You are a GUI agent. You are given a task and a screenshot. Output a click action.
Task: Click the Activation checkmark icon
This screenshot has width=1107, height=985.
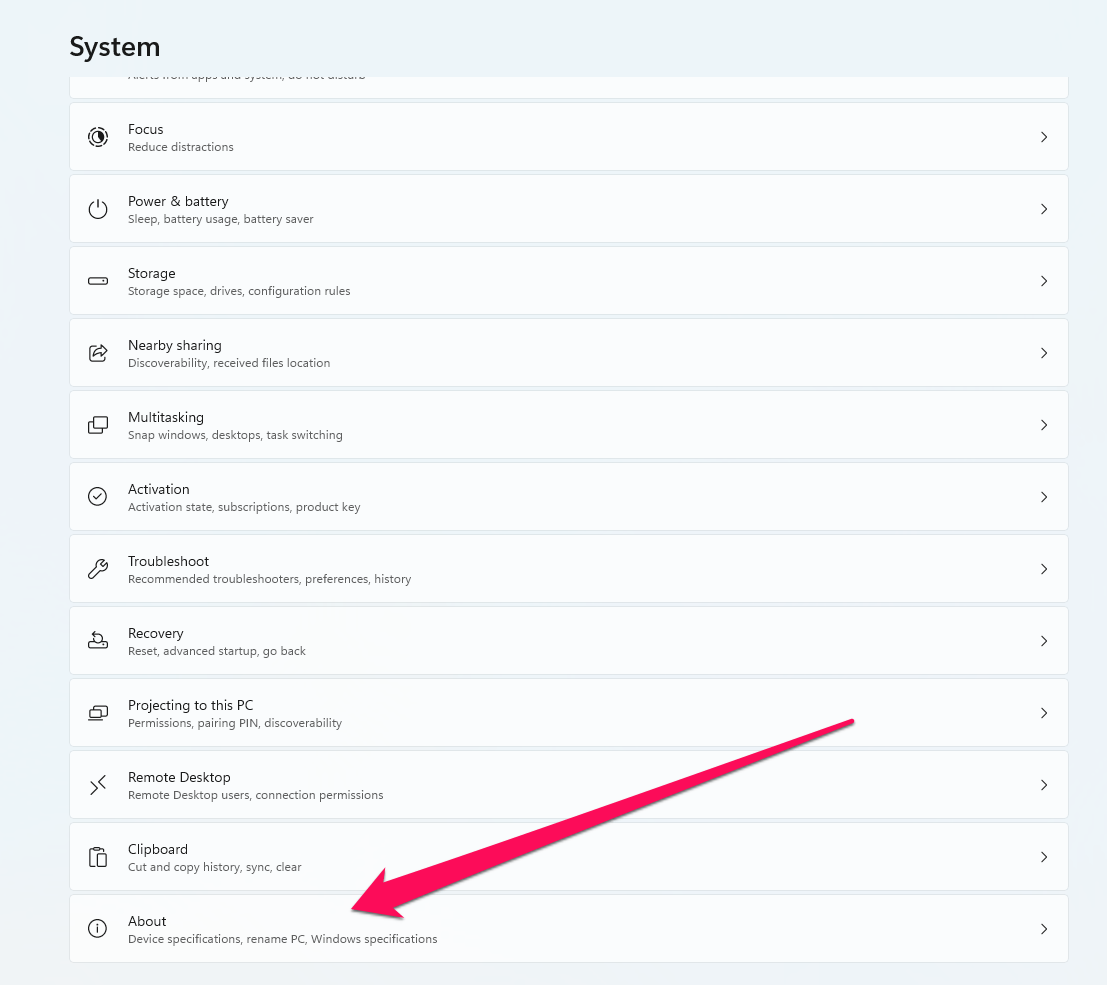coord(98,497)
